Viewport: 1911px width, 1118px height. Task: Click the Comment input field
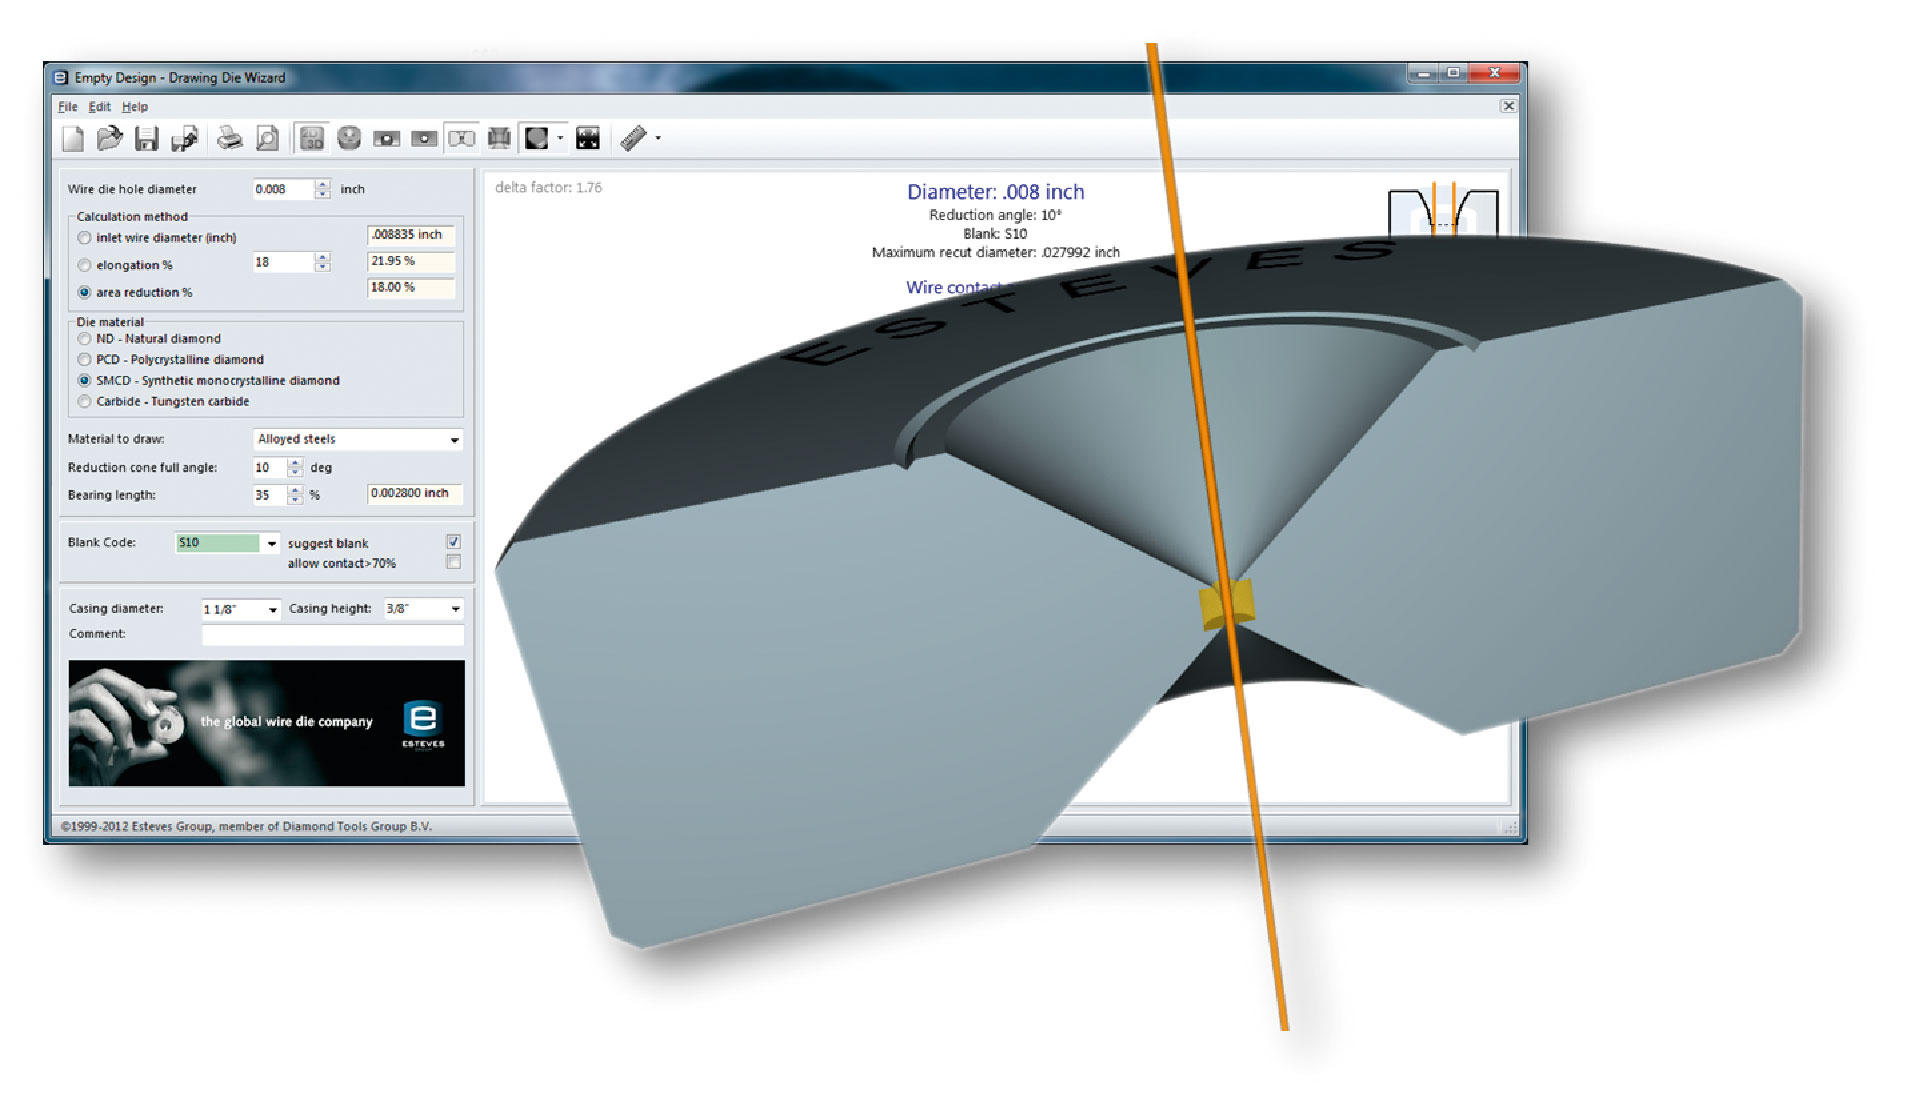tap(333, 635)
